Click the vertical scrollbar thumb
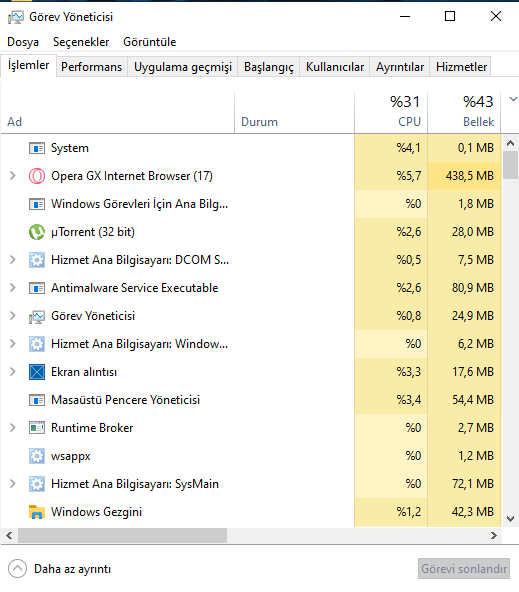 click(510, 165)
